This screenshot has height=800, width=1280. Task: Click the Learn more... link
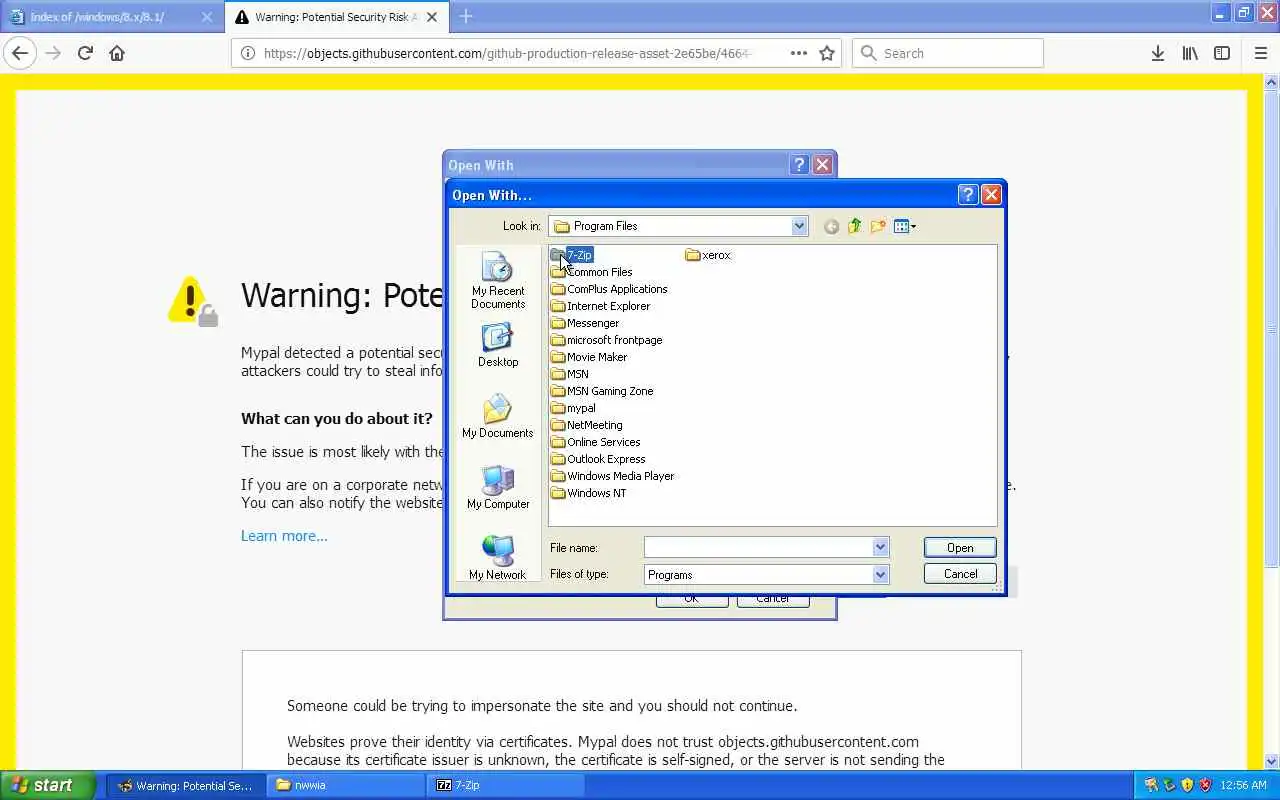284,536
